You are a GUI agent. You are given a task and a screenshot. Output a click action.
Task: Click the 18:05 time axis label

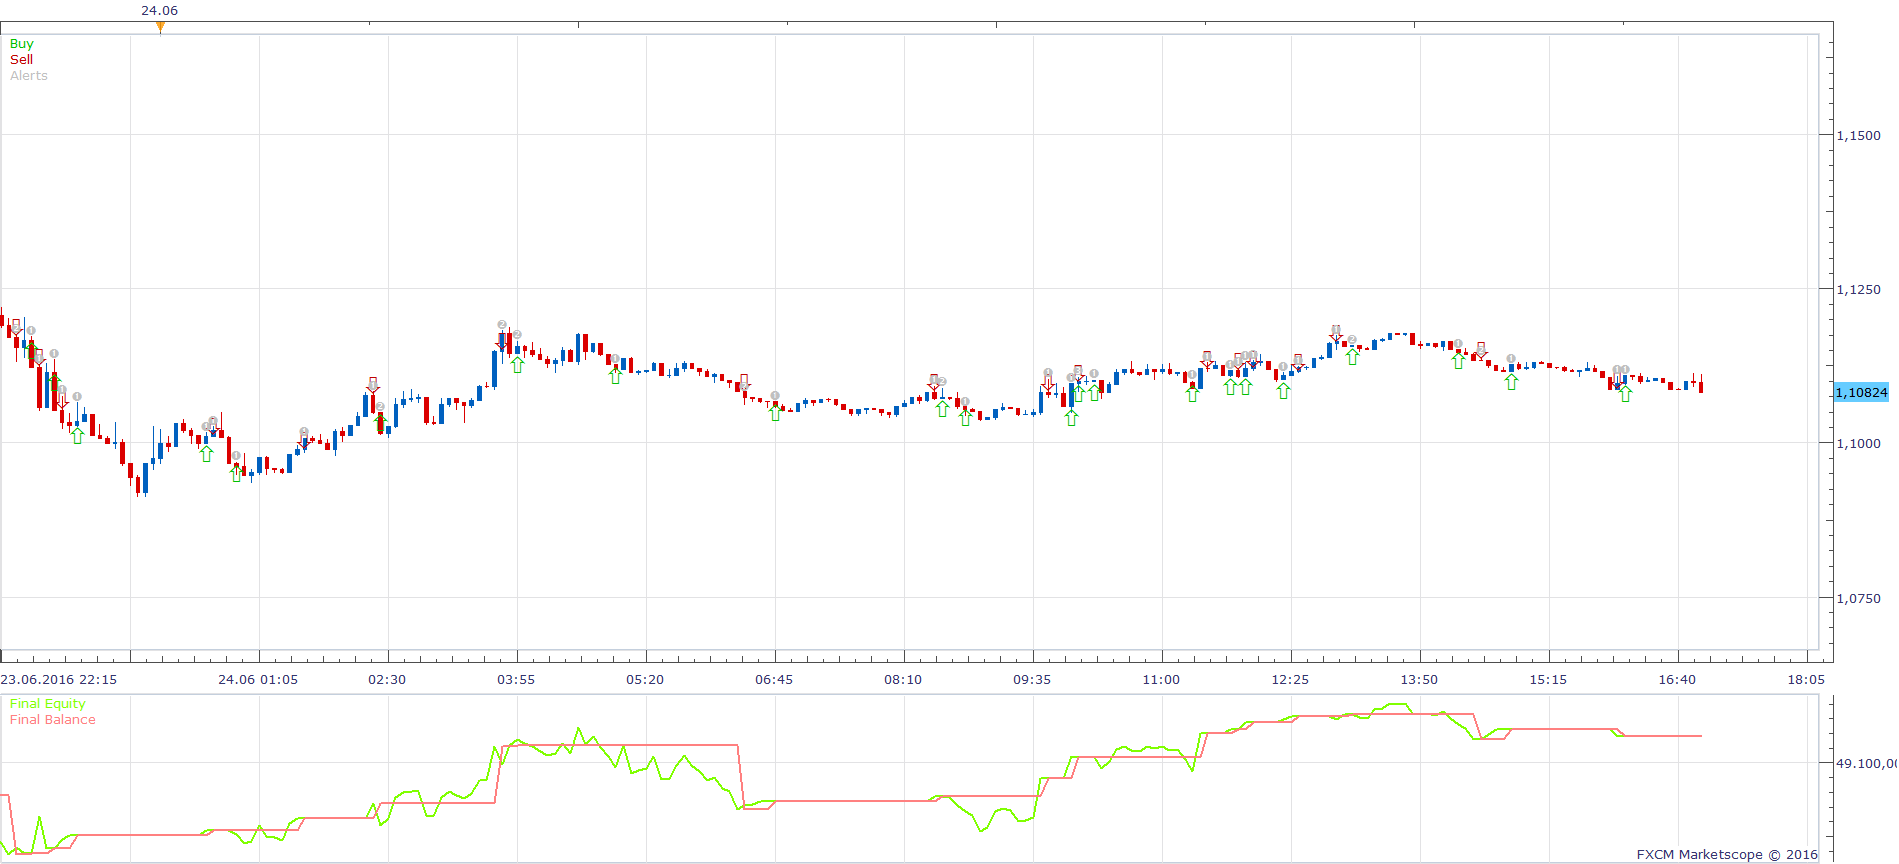(x=1806, y=679)
